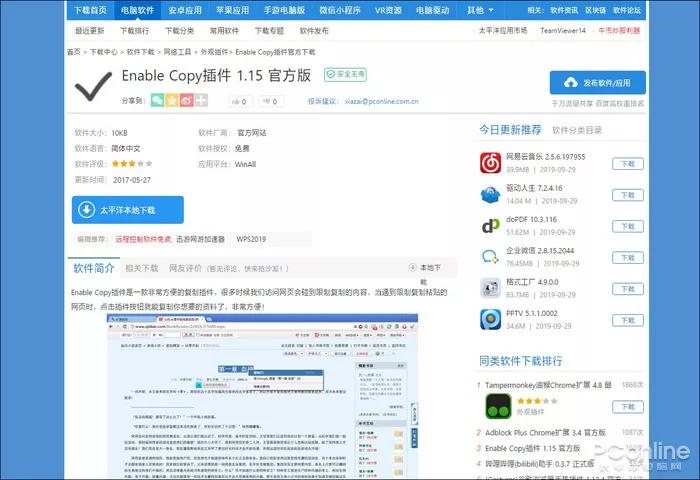The height and width of the screenshot is (480, 700).
Task: Select the VR资源 nav tab
Action: tap(388, 10)
